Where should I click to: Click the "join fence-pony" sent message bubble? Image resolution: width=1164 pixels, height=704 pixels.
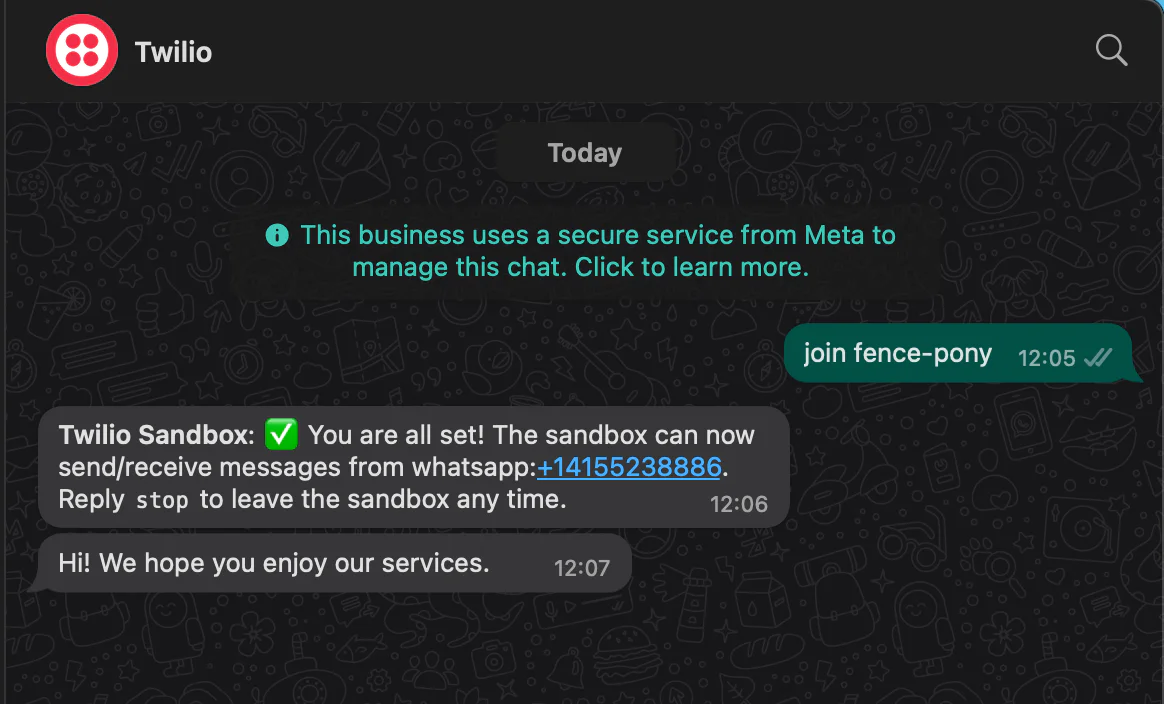coord(958,353)
